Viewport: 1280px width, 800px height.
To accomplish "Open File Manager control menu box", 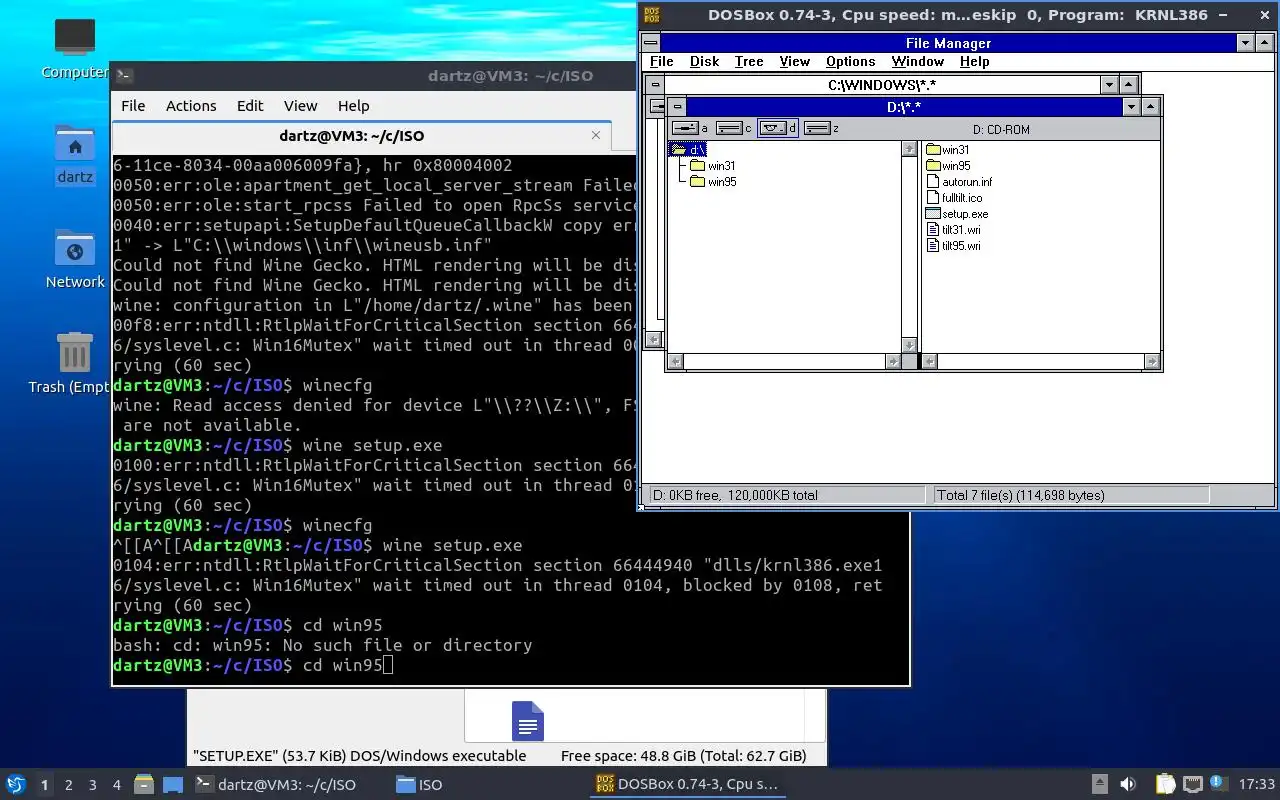I will [x=651, y=43].
